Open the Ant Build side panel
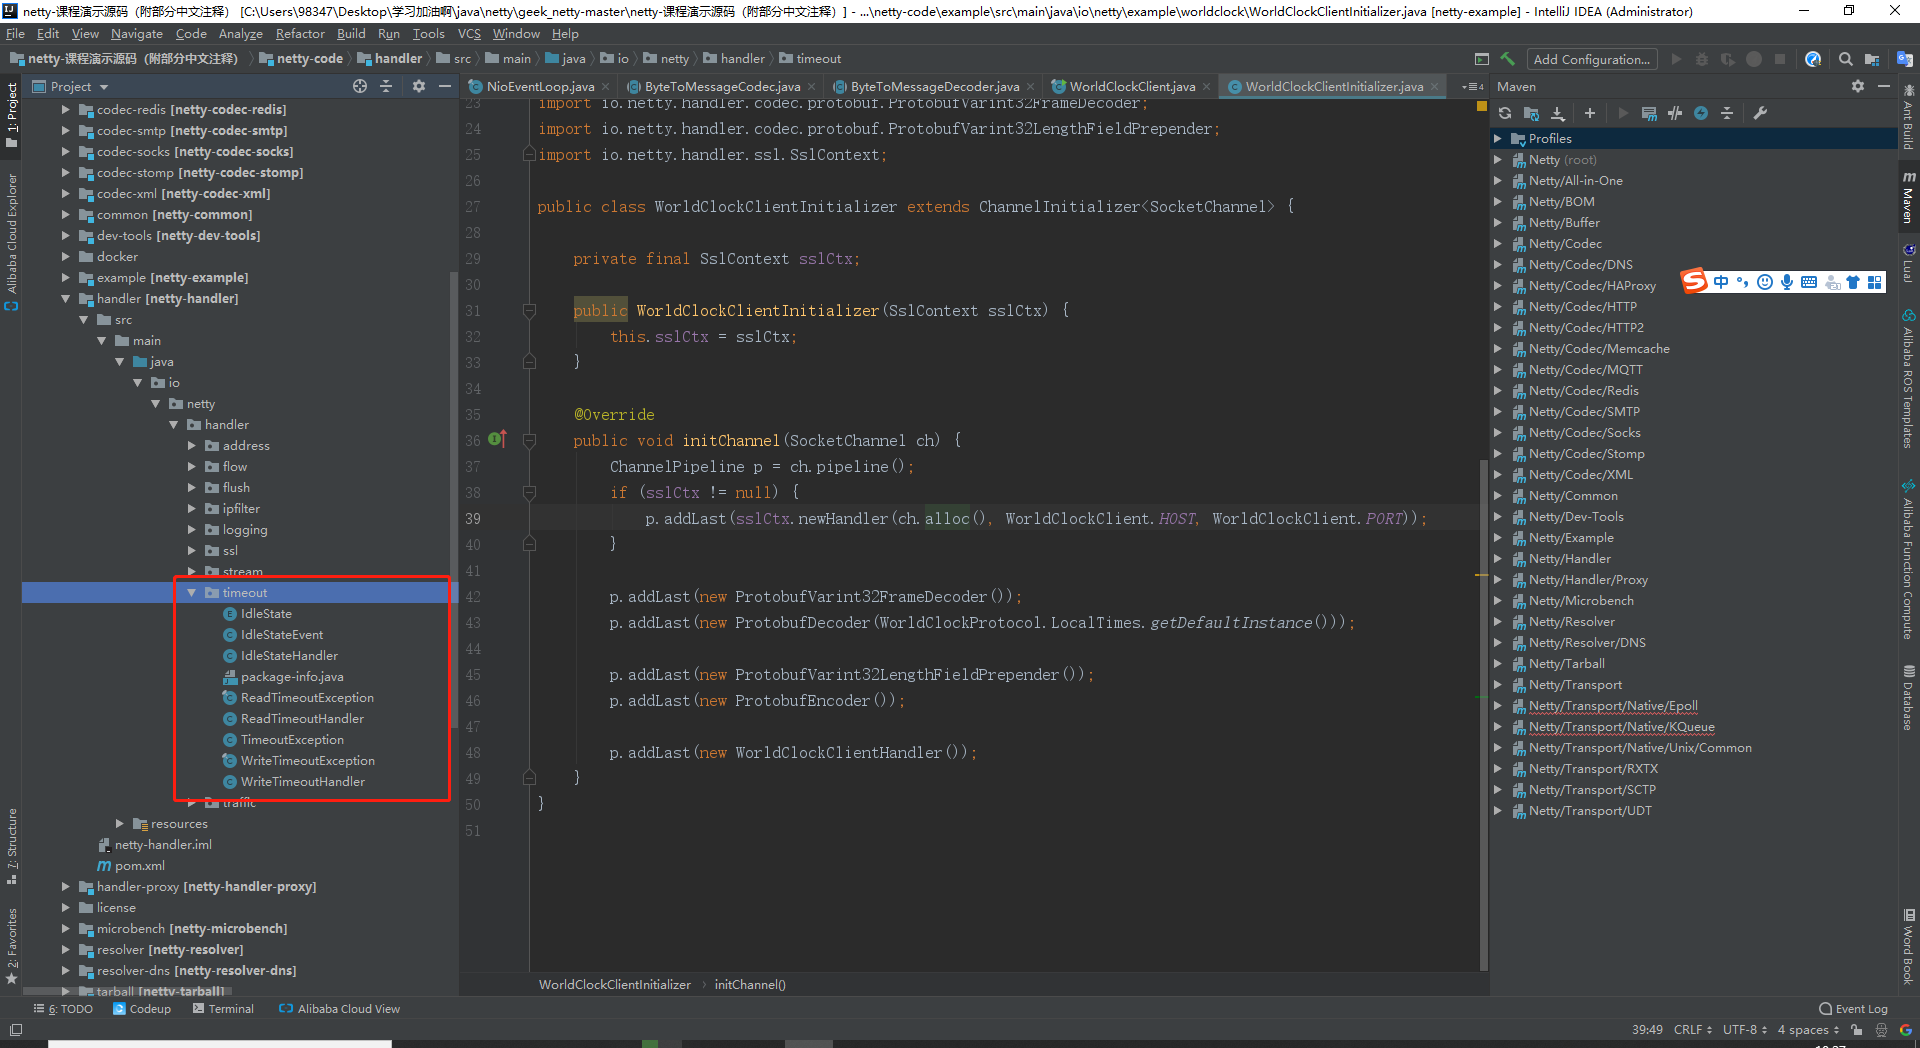 pos(1908,118)
